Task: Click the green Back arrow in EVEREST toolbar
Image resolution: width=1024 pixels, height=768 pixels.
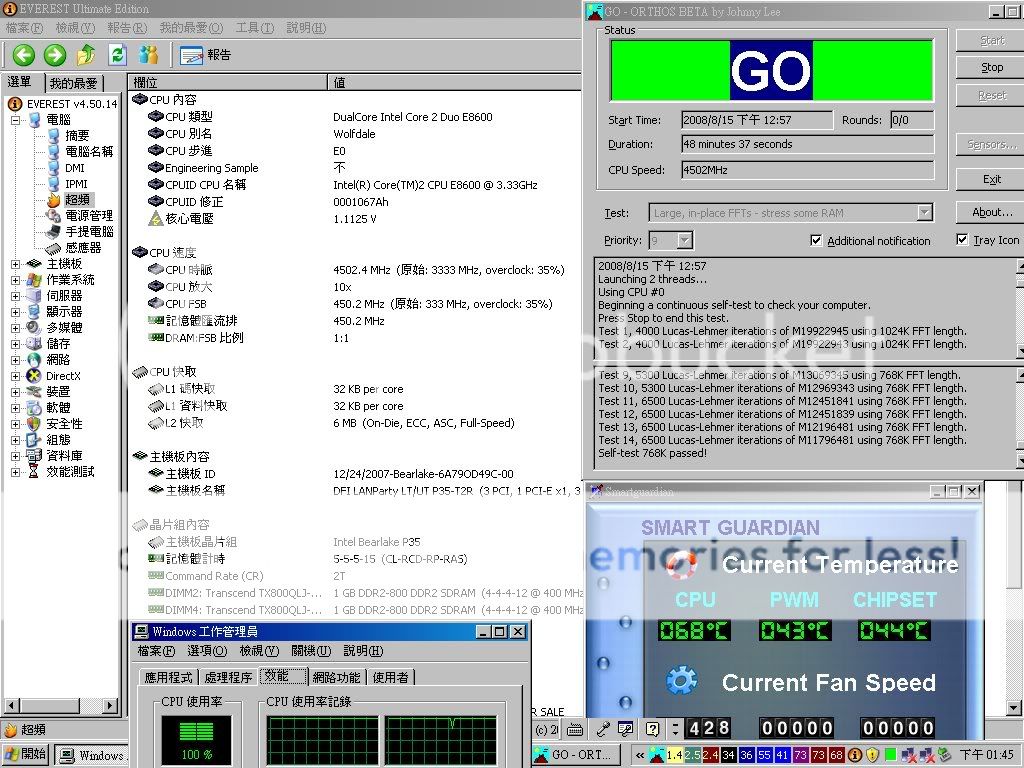Action: 23,55
